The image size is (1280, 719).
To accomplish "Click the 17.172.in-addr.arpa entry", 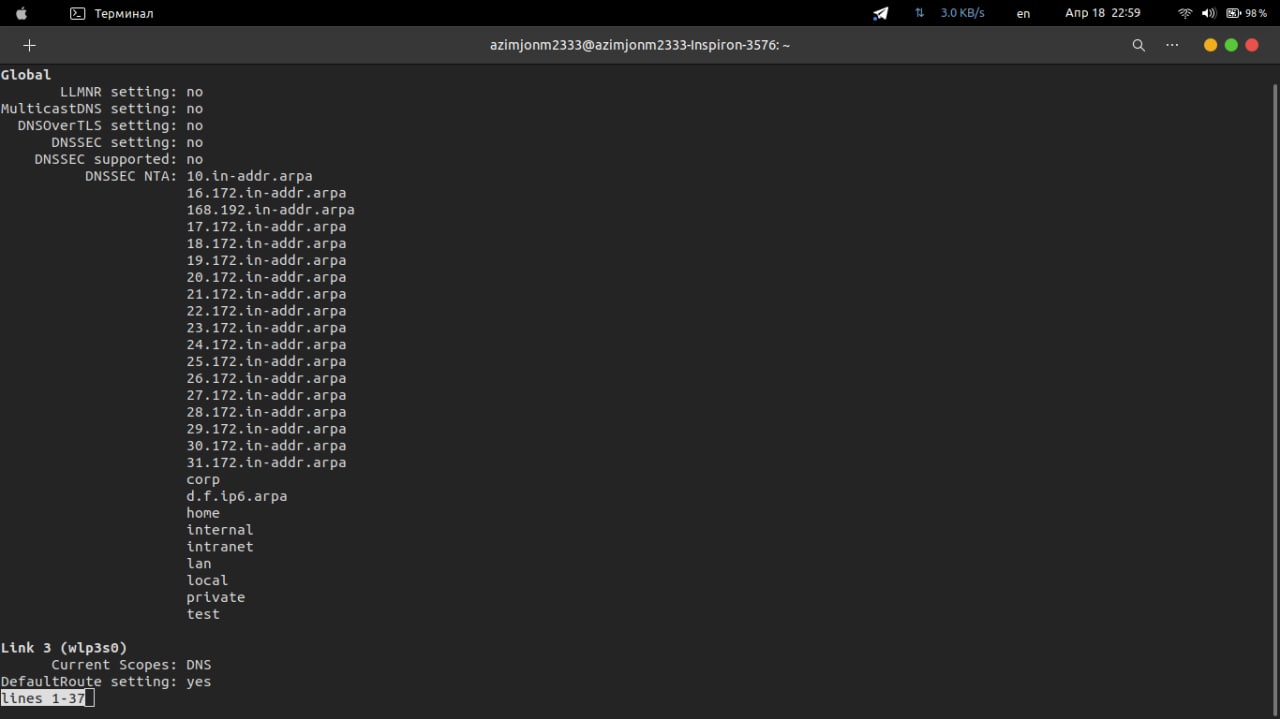I will [x=266, y=227].
